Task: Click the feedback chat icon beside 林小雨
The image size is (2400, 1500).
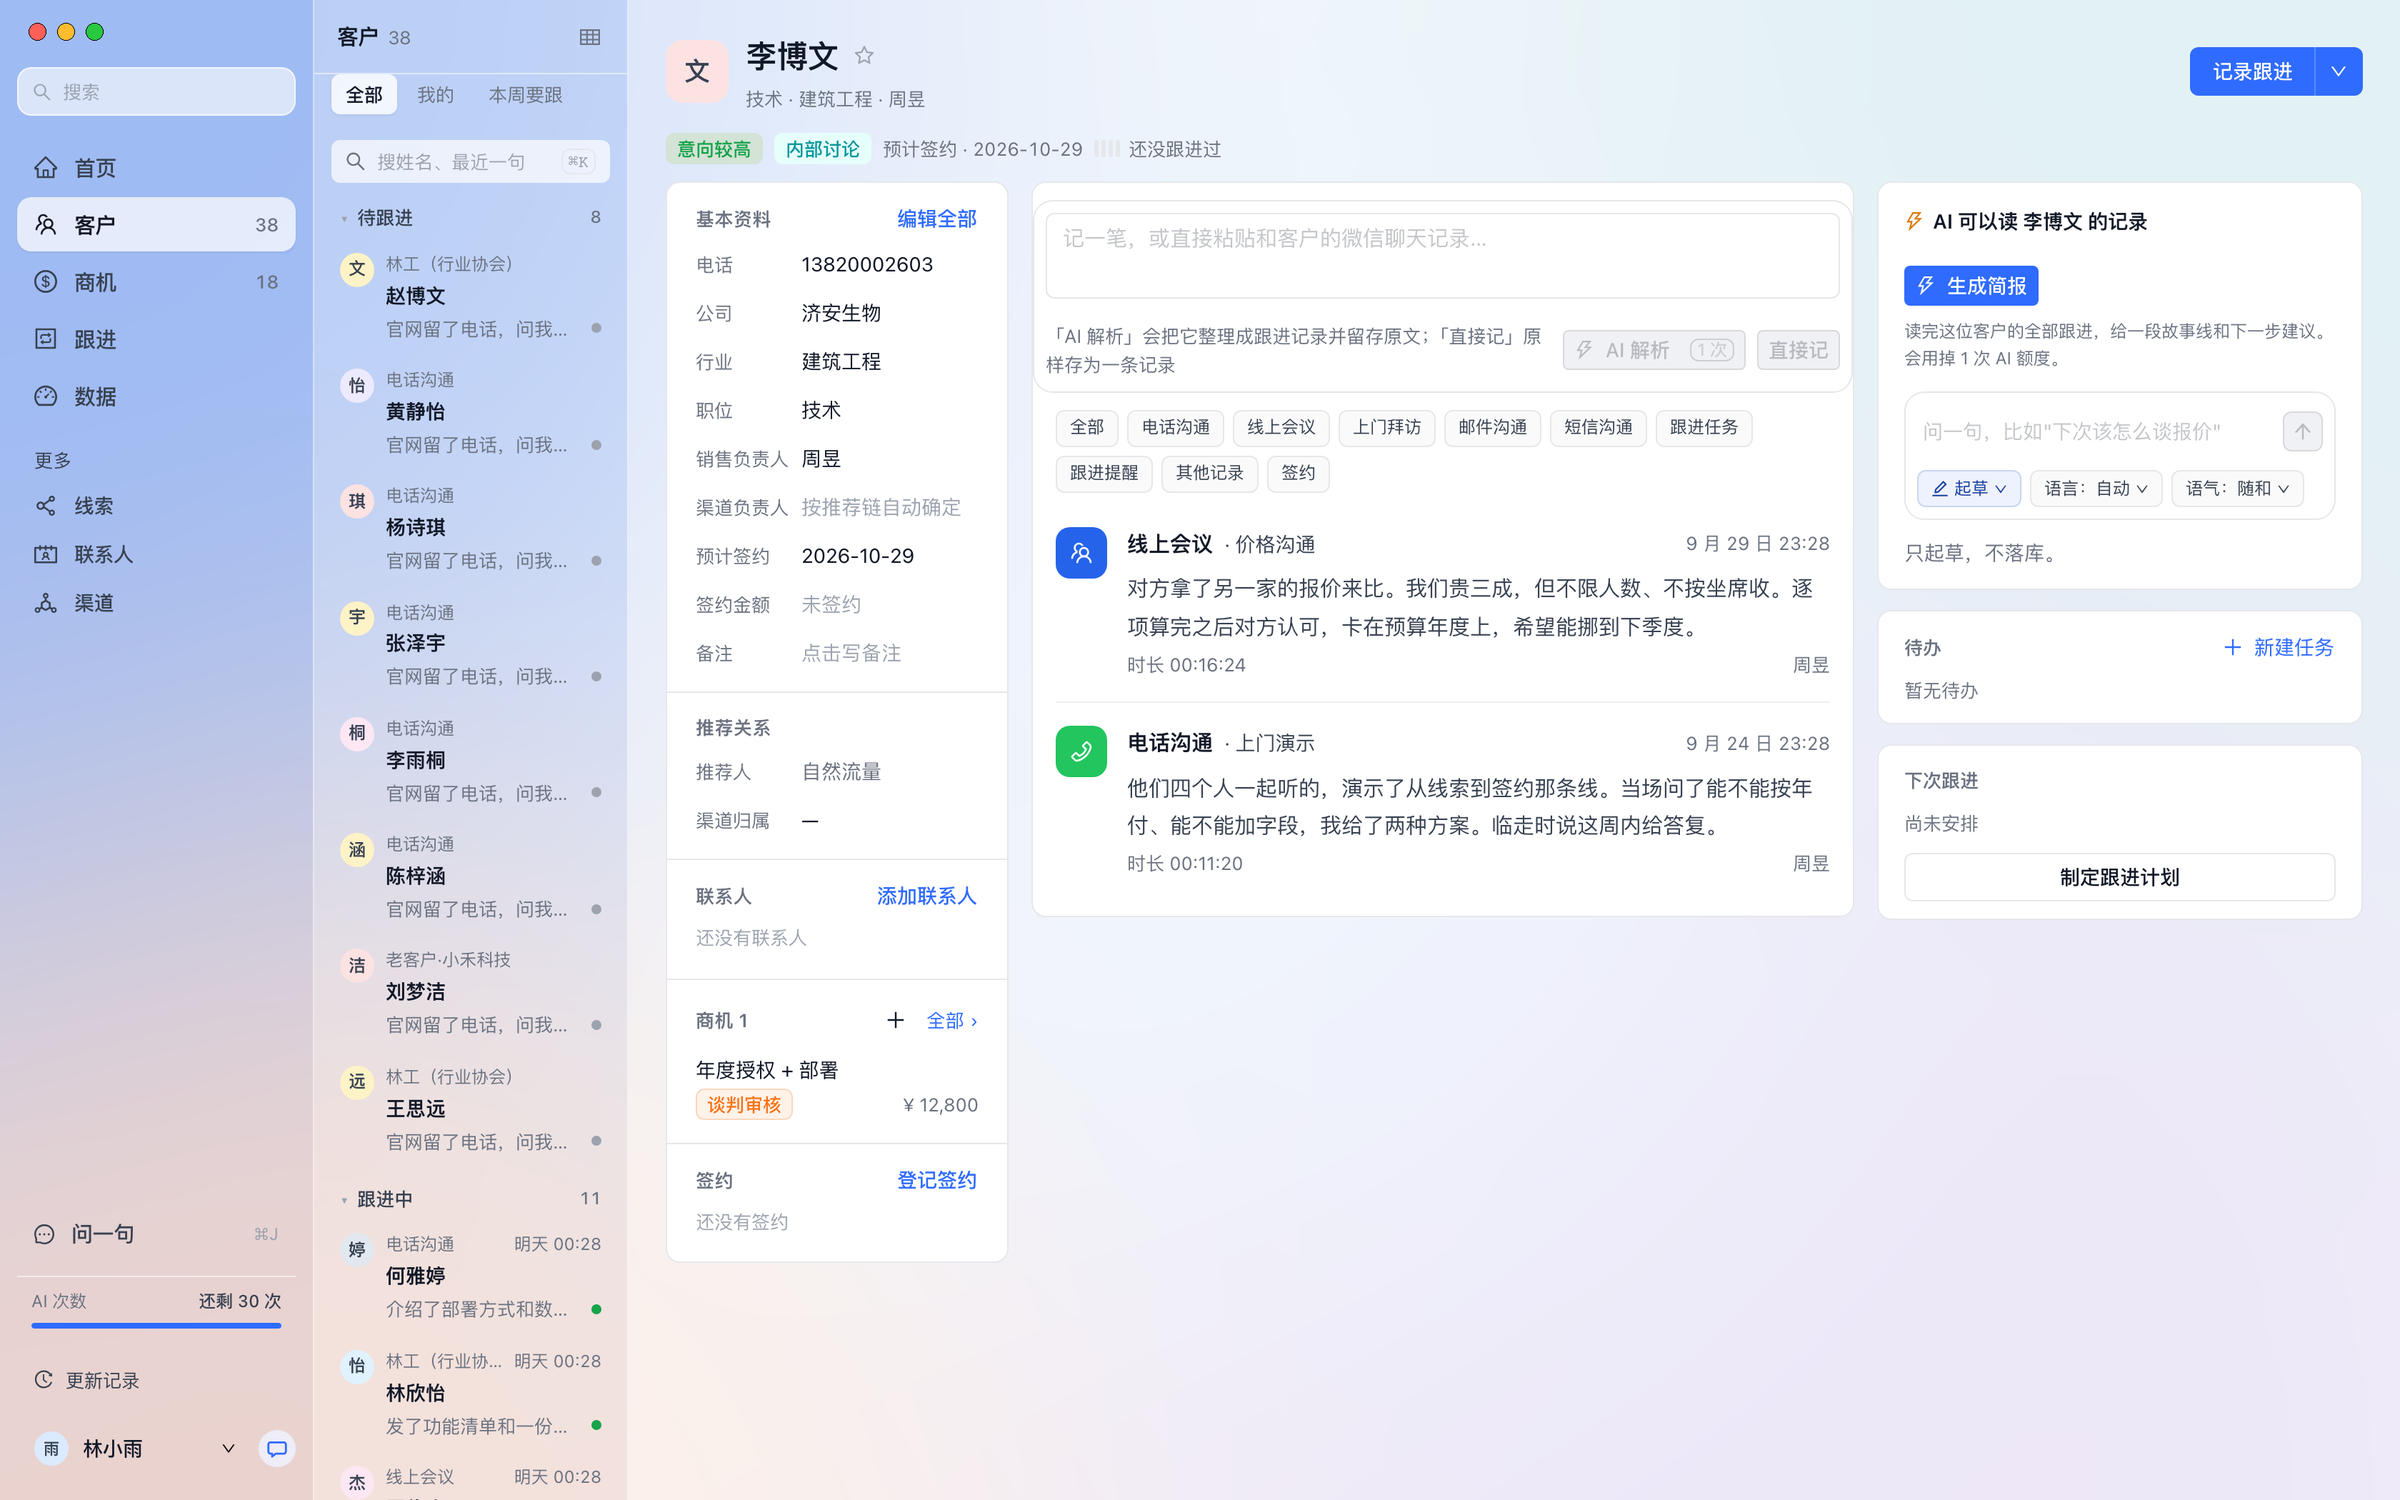Action: tap(277, 1448)
